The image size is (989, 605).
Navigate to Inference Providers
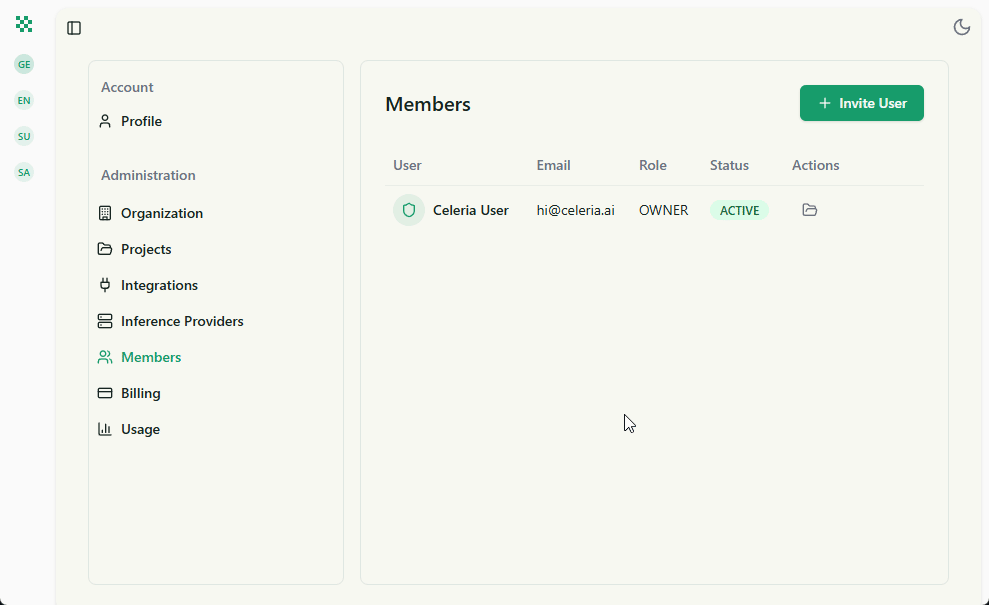point(182,321)
